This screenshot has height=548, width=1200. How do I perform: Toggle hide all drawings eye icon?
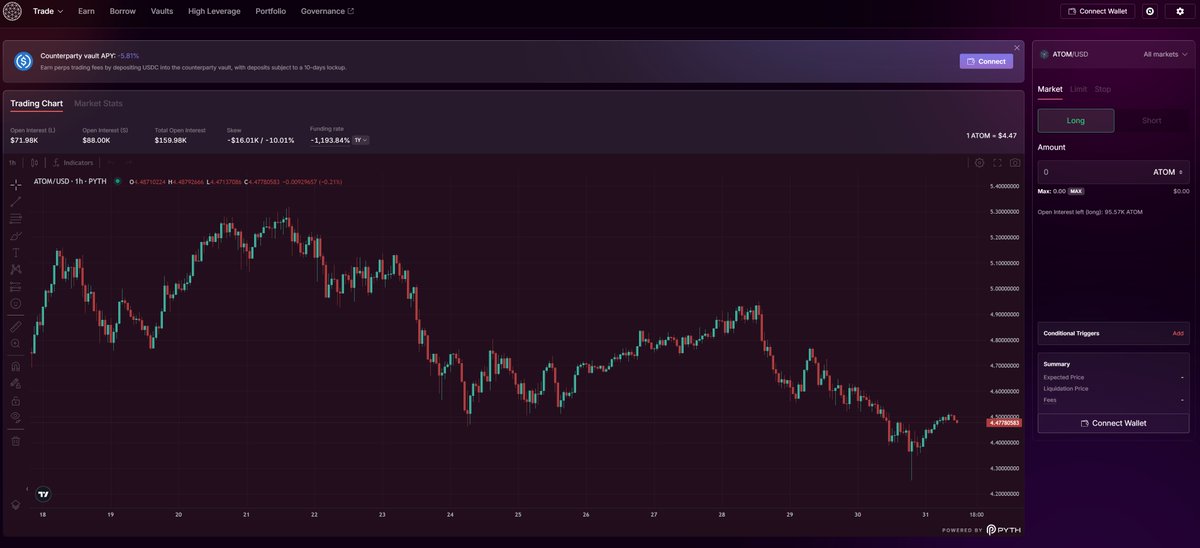pos(16,417)
